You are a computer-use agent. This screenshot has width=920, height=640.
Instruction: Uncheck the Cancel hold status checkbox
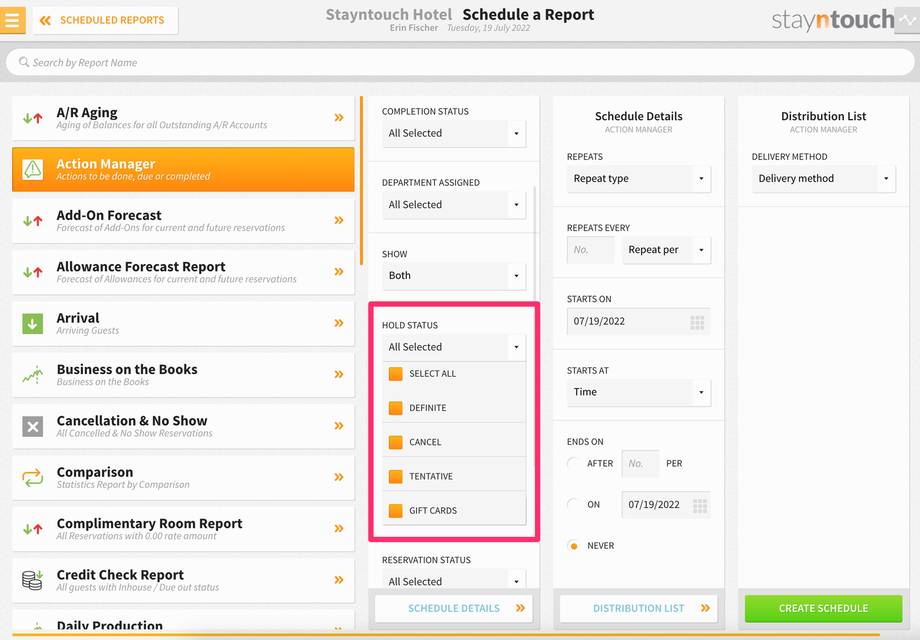click(x=396, y=442)
